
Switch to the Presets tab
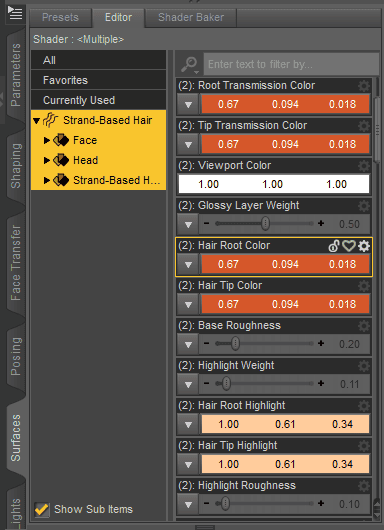coord(60,17)
